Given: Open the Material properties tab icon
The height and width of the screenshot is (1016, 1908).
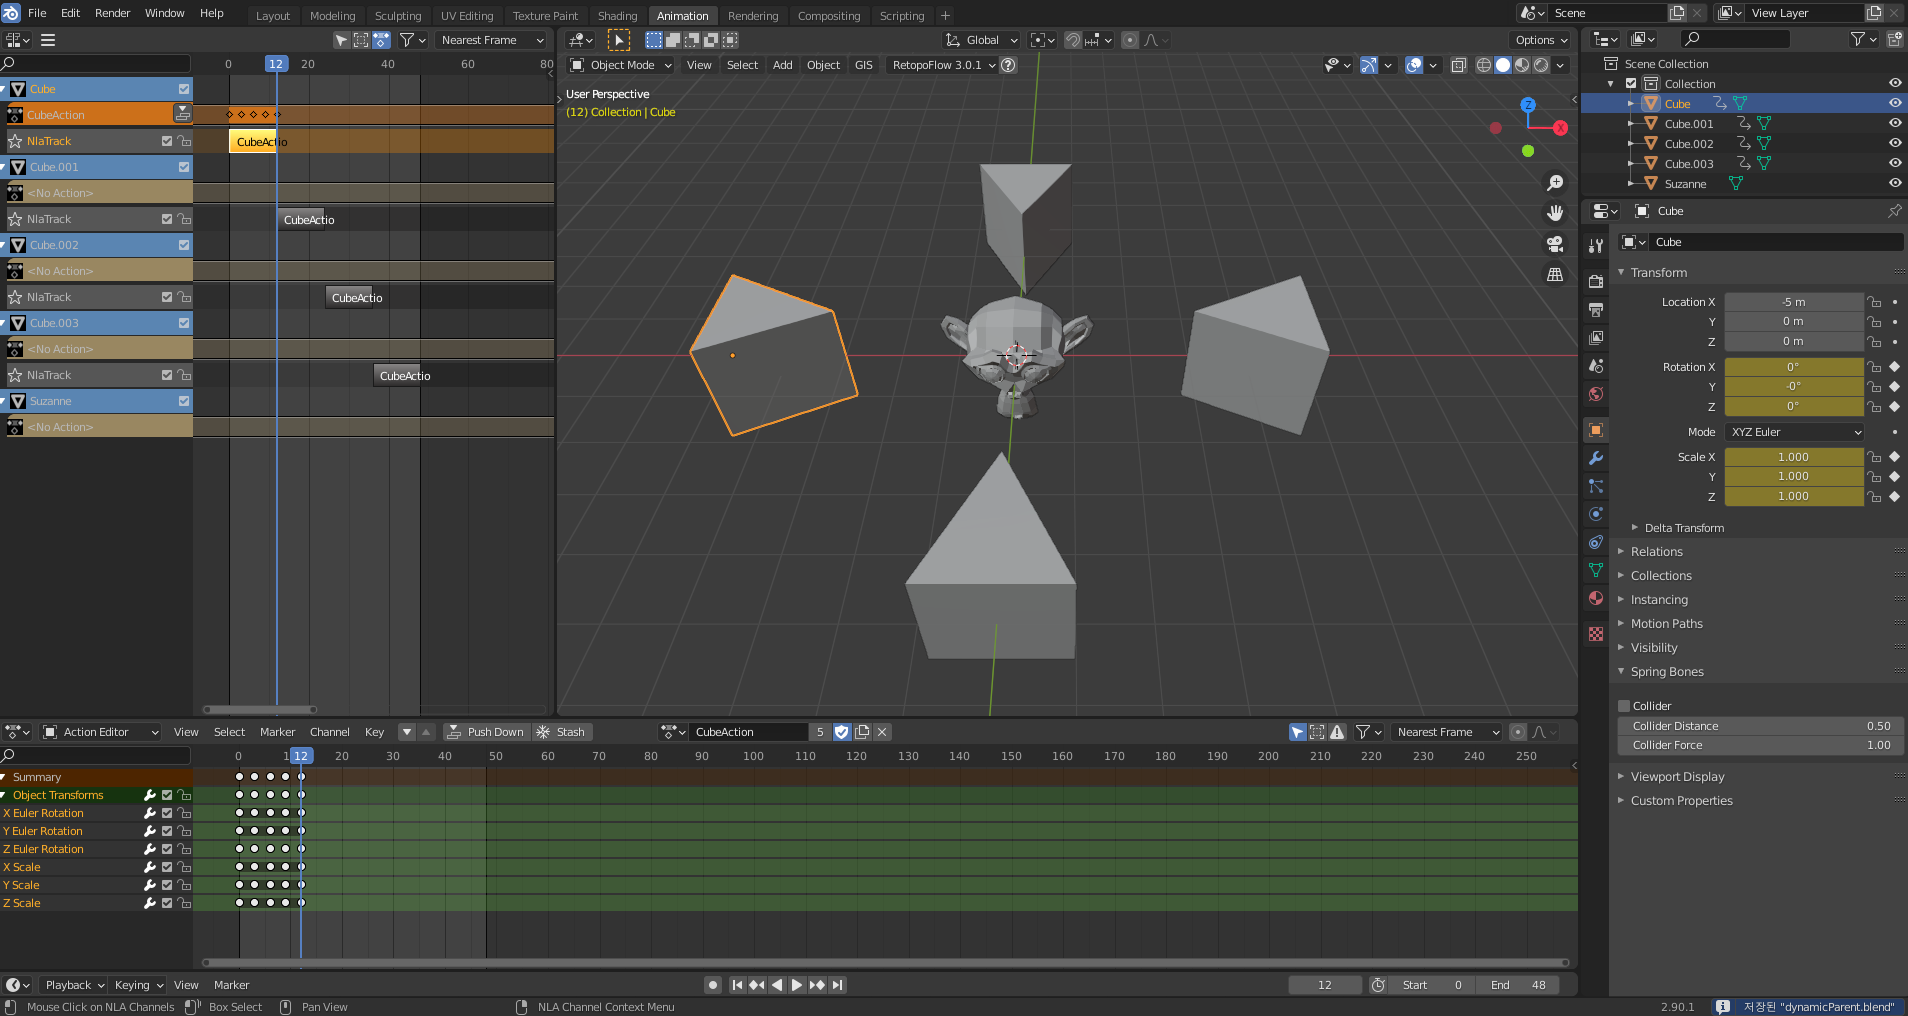Looking at the screenshot, I should point(1596,598).
